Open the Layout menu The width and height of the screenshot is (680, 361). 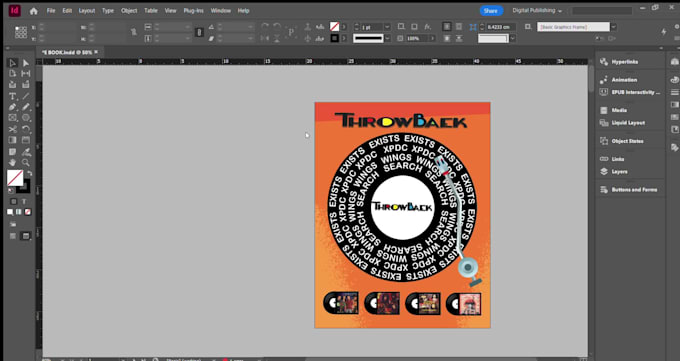pyautogui.click(x=87, y=10)
